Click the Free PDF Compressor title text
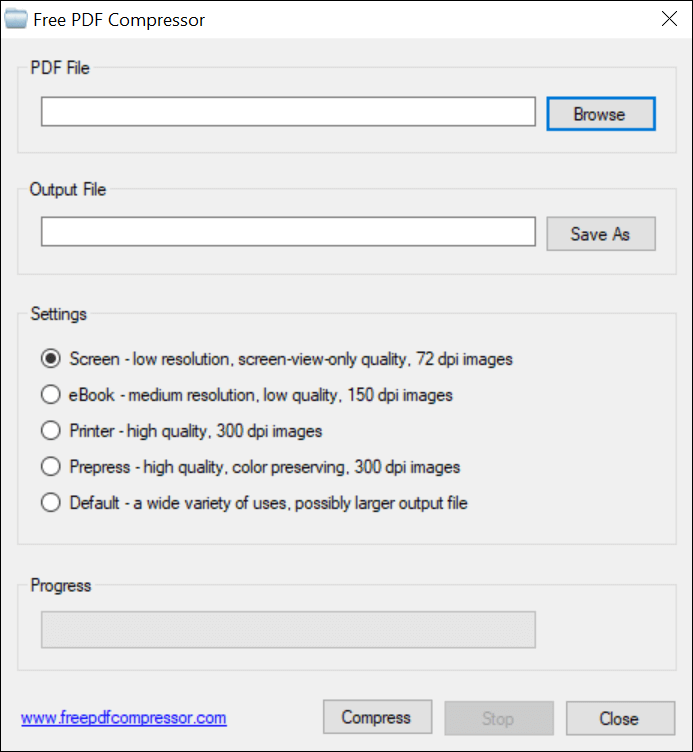 (x=120, y=19)
